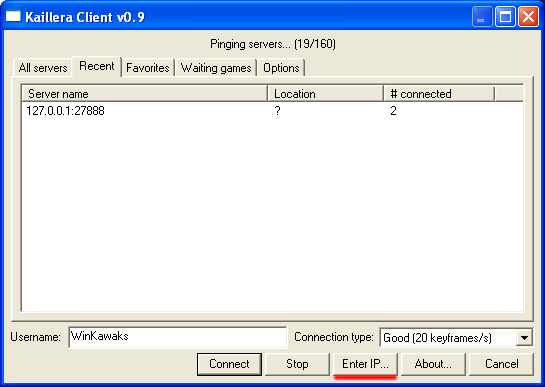The height and width of the screenshot is (387, 545).
Task: Click the connected count '2' cell
Action: tap(393, 111)
